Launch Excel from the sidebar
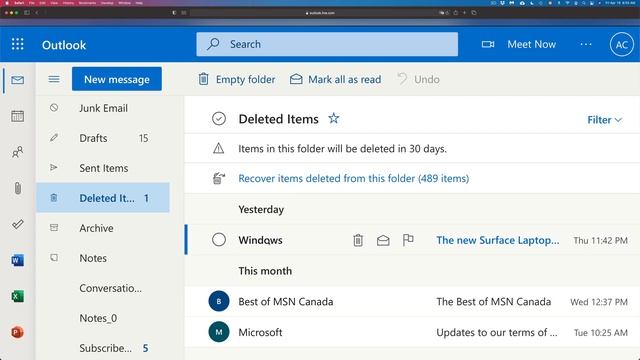 pos(18,296)
